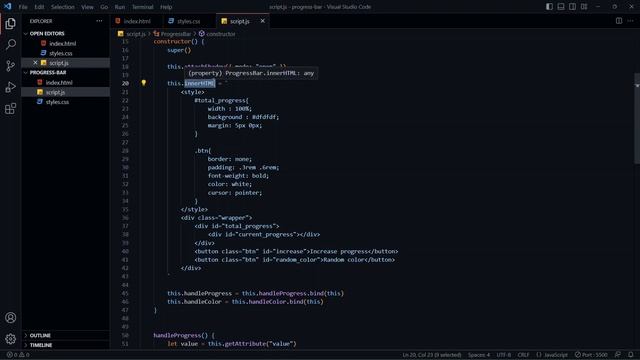The image size is (640, 360).
Task: Toggle Panel layout icon in title bar
Action: (561, 7)
